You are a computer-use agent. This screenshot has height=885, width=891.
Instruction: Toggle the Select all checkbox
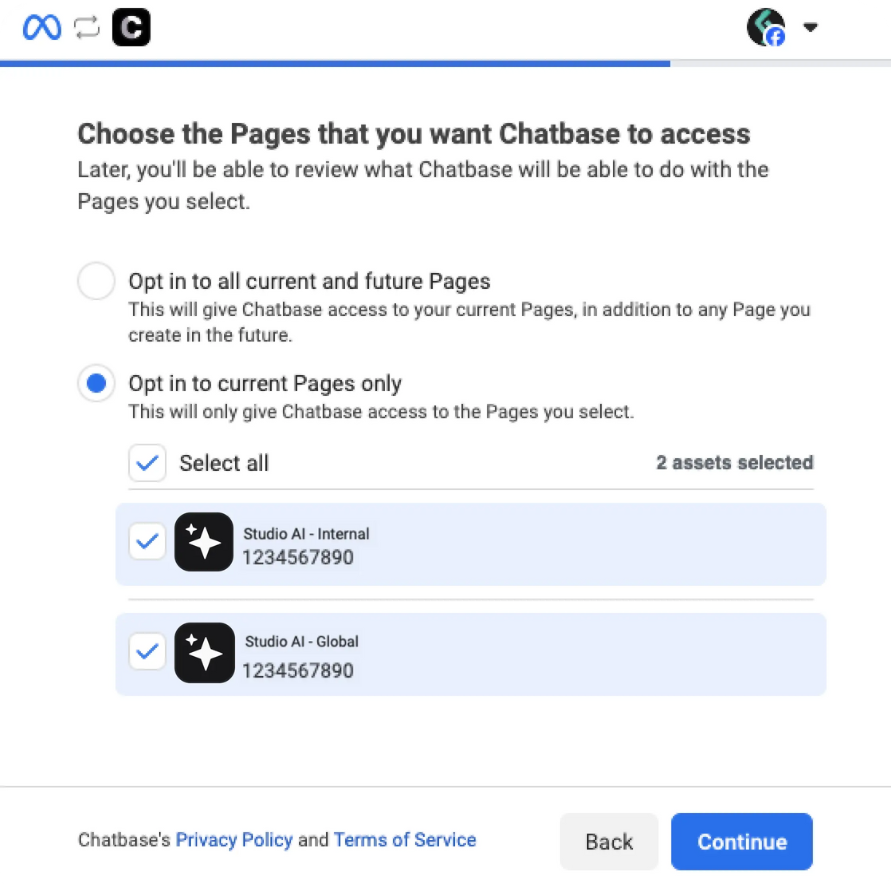pyautogui.click(x=147, y=463)
